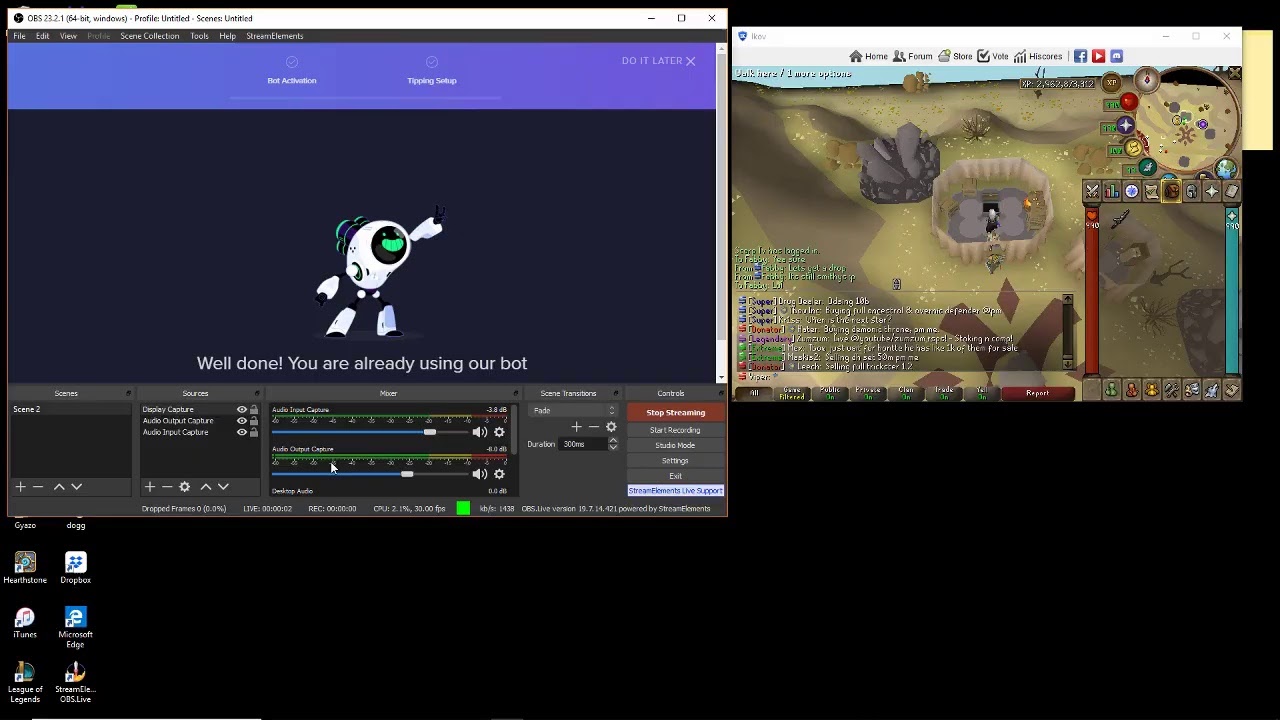Undock the Scene Transitions panel
The height and width of the screenshot is (720, 1280).
click(x=615, y=393)
